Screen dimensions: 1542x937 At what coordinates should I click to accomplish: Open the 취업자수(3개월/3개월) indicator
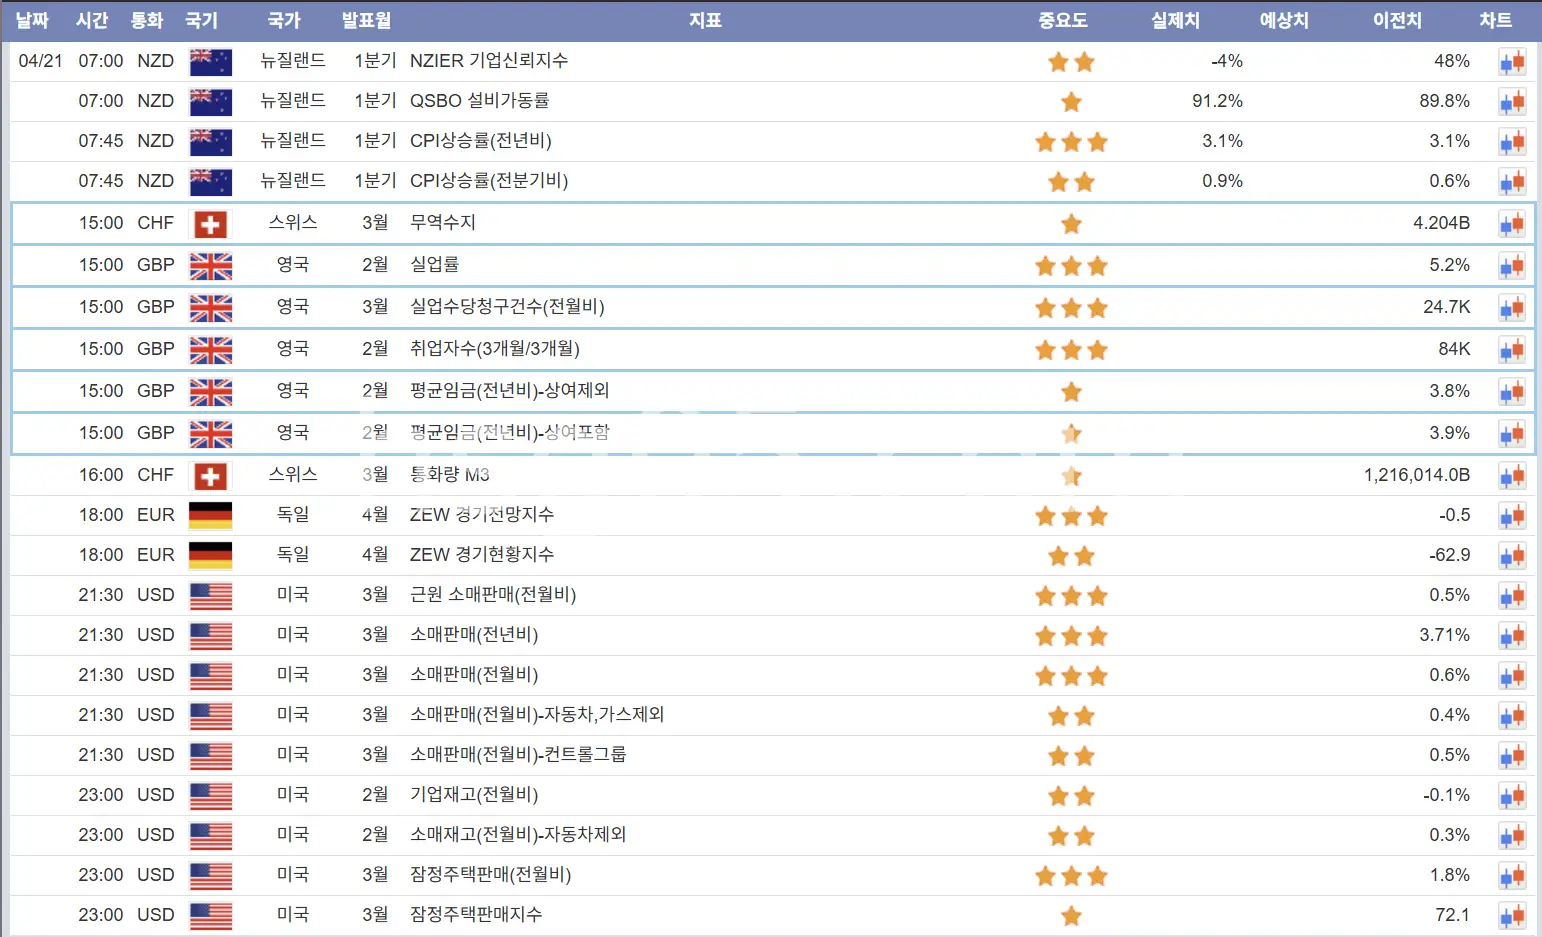(x=494, y=349)
